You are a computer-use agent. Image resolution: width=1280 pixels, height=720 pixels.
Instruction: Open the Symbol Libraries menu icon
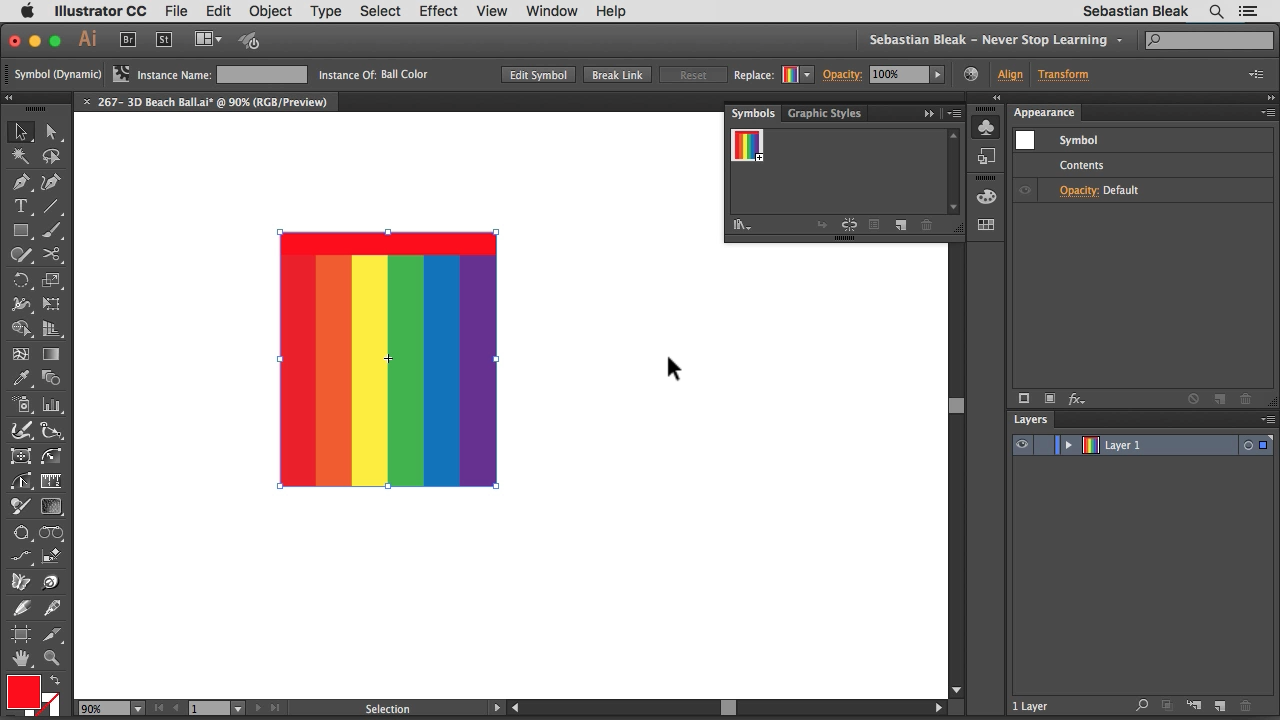point(741,225)
